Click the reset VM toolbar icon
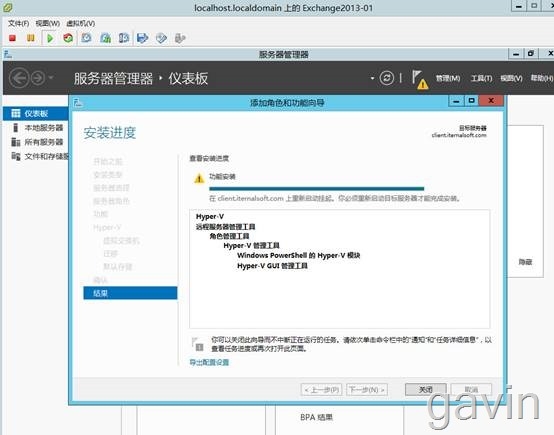The width and height of the screenshot is (554, 435). 68,38
